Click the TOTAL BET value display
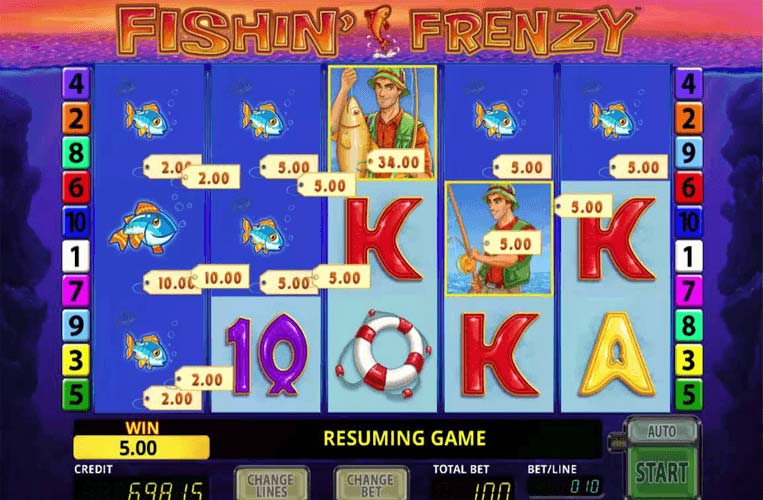The image size is (763, 500). click(x=472, y=489)
